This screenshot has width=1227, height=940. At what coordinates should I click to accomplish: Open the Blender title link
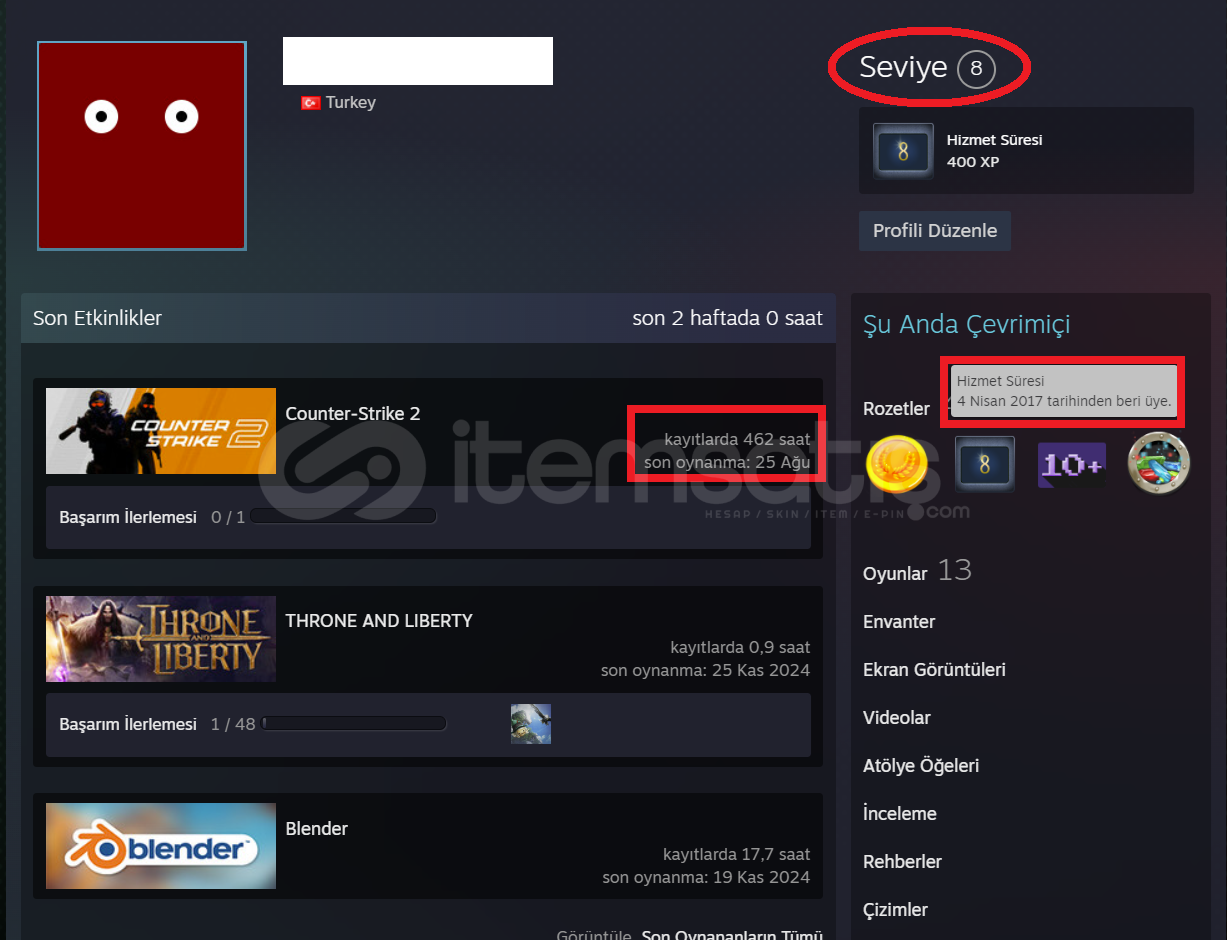click(317, 829)
